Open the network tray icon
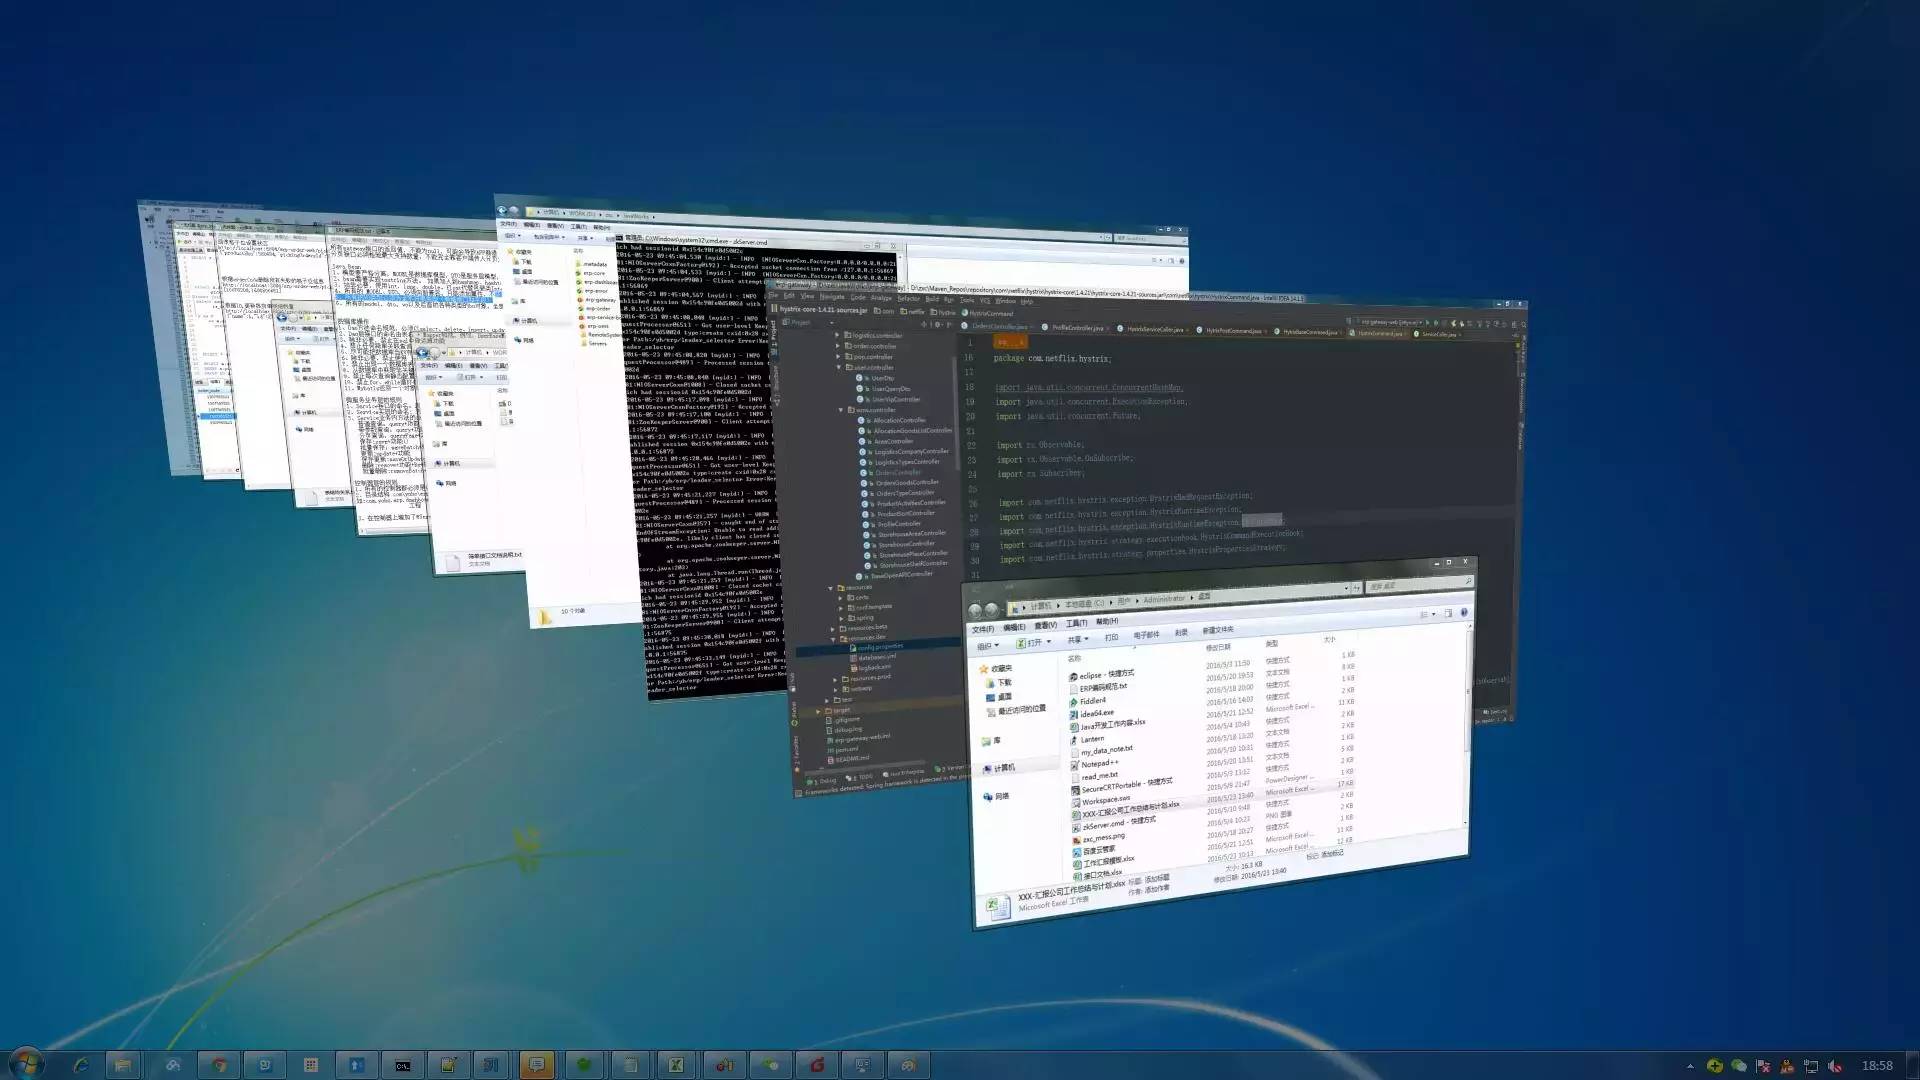1920x1080 pixels. (x=1811, y=1066)
